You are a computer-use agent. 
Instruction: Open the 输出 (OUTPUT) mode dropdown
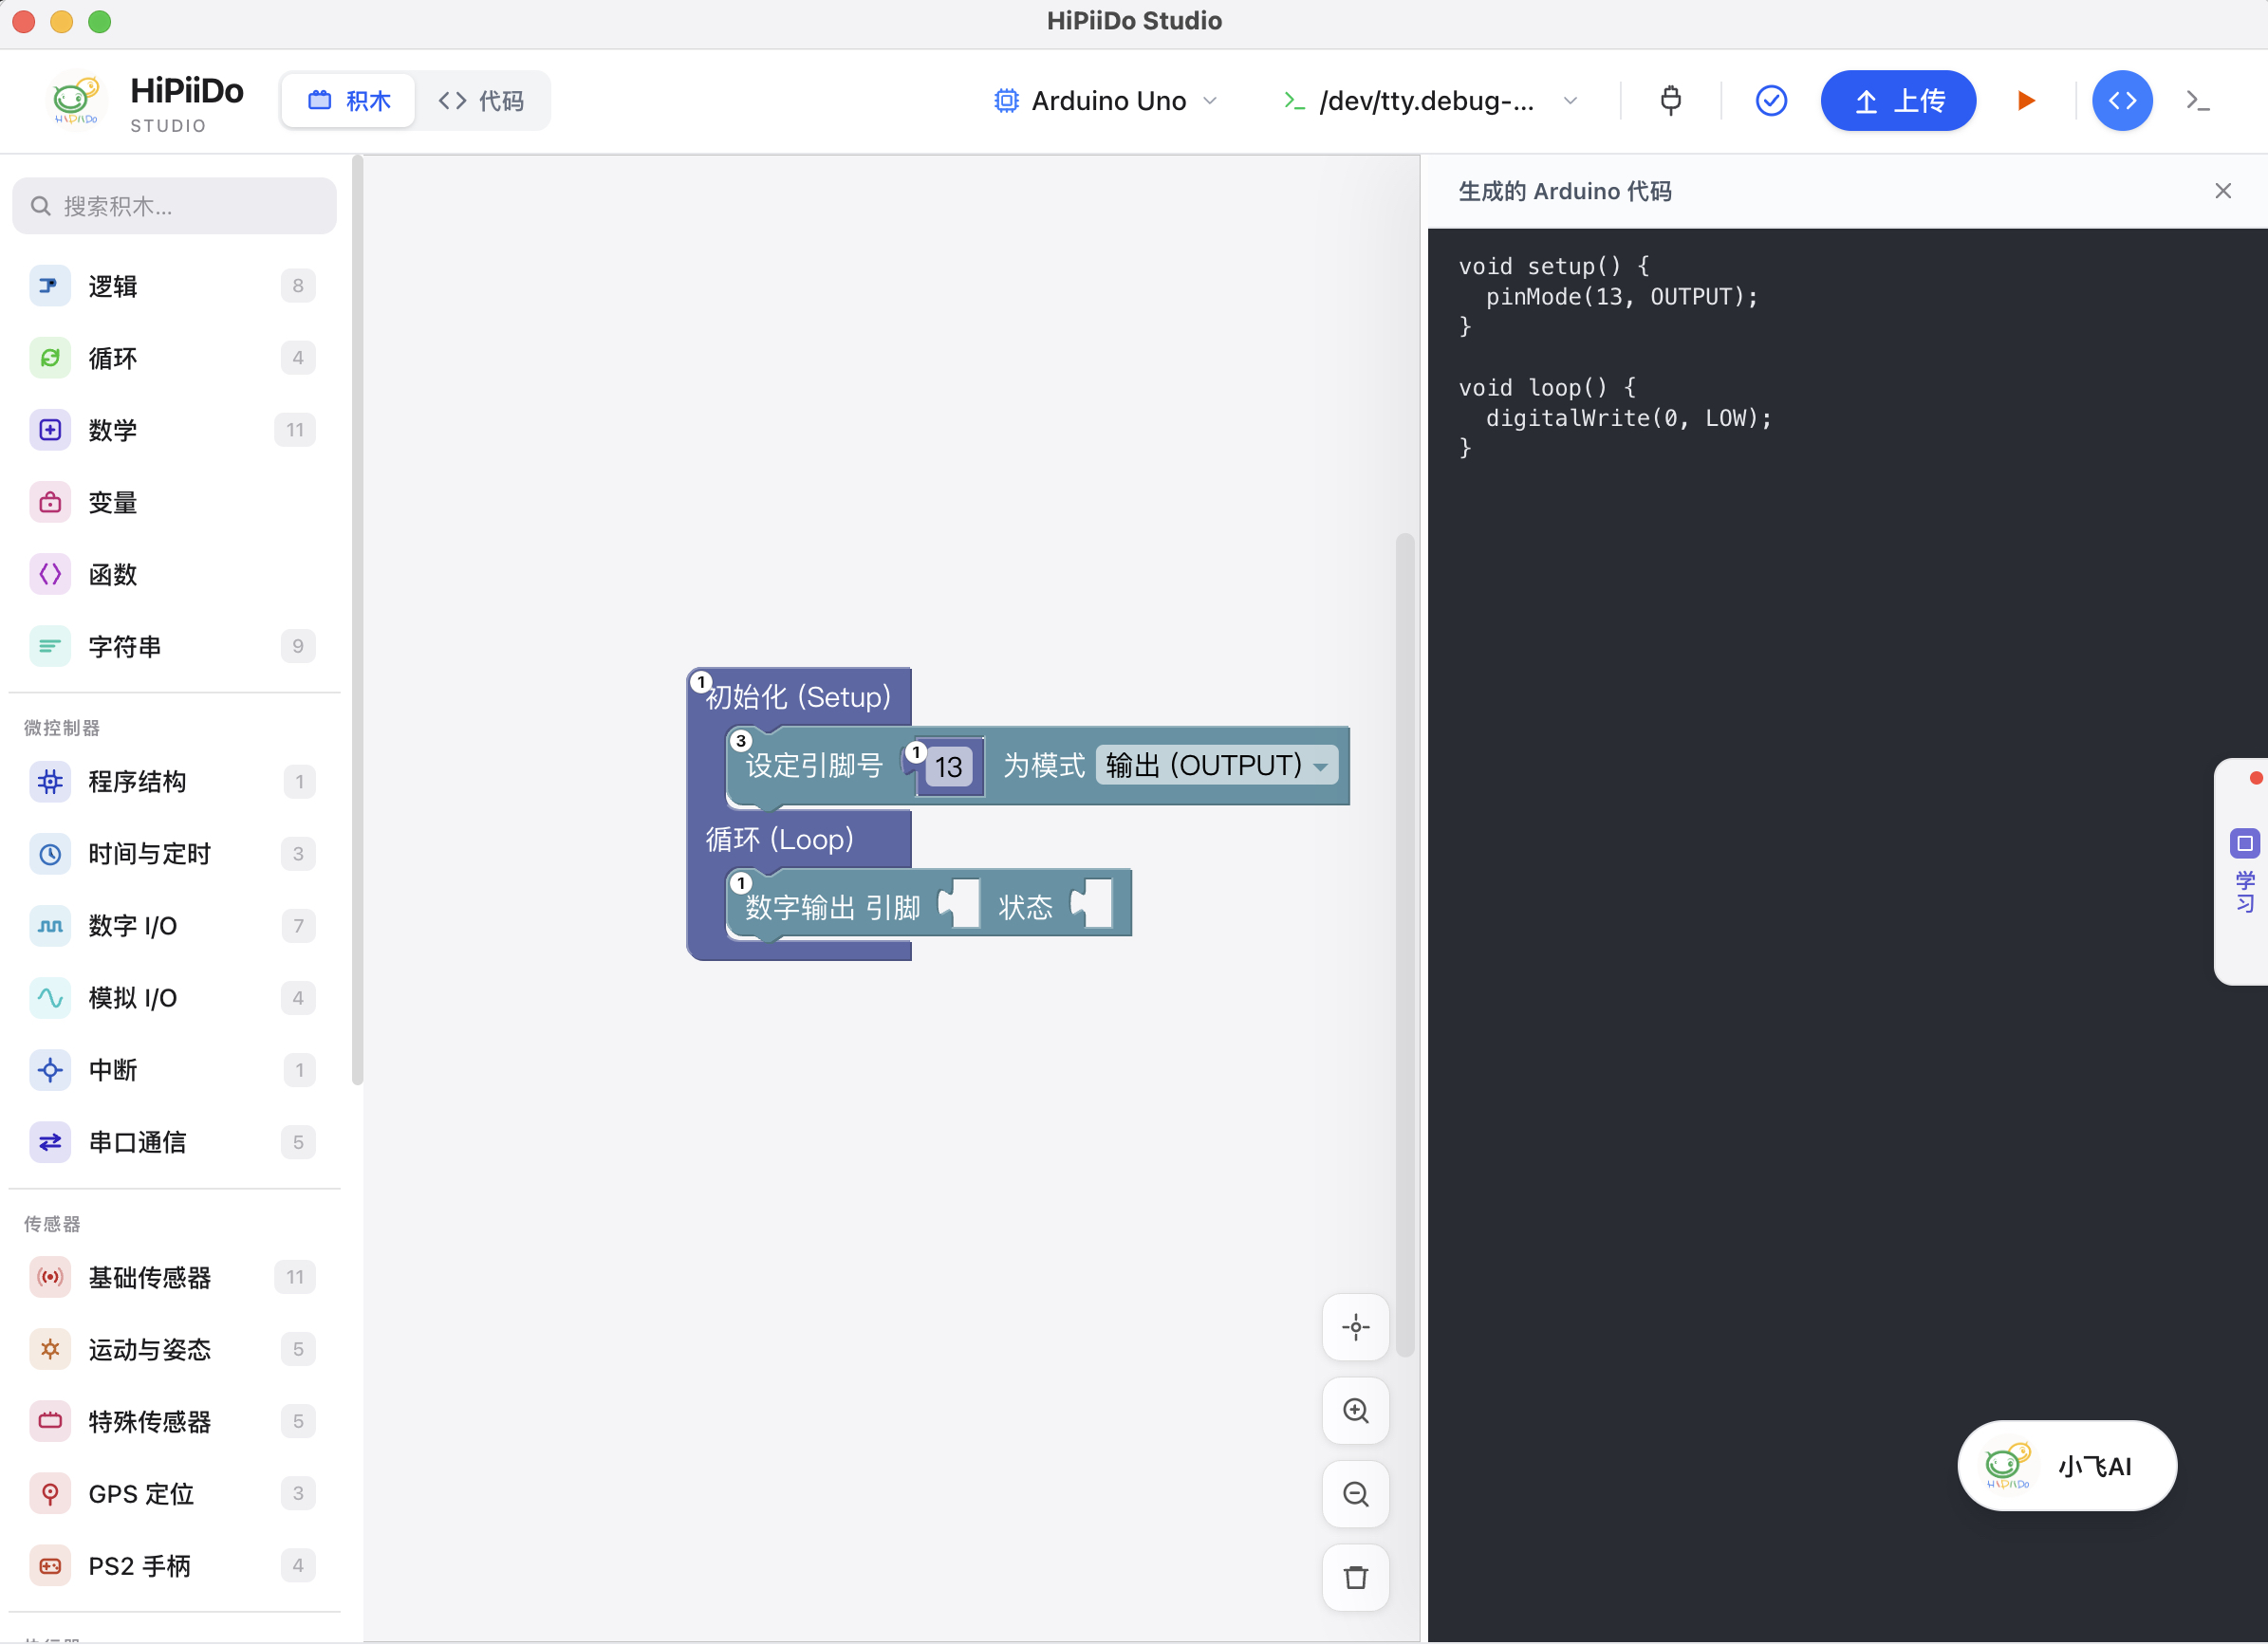click(x=1216, y=765)
